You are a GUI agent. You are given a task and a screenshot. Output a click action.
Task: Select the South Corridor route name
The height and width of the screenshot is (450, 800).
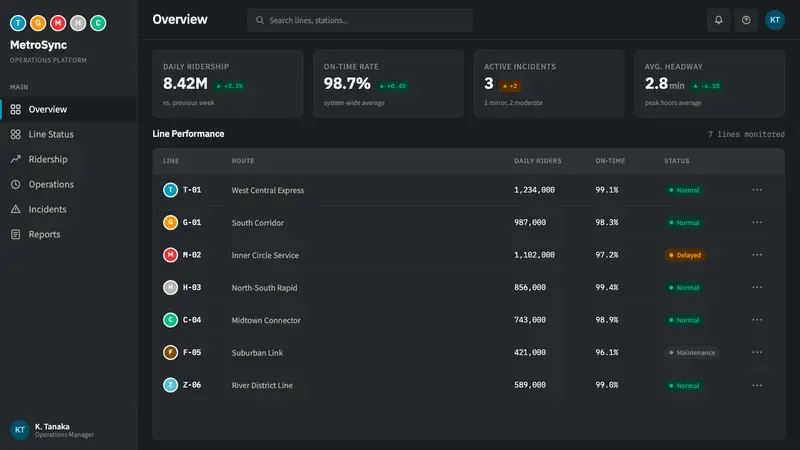click(x=258, y=223)
